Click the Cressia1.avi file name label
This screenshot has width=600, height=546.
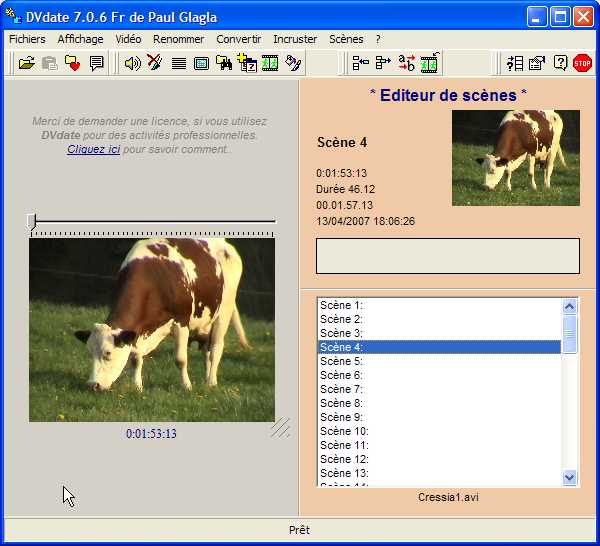[448, 497]
